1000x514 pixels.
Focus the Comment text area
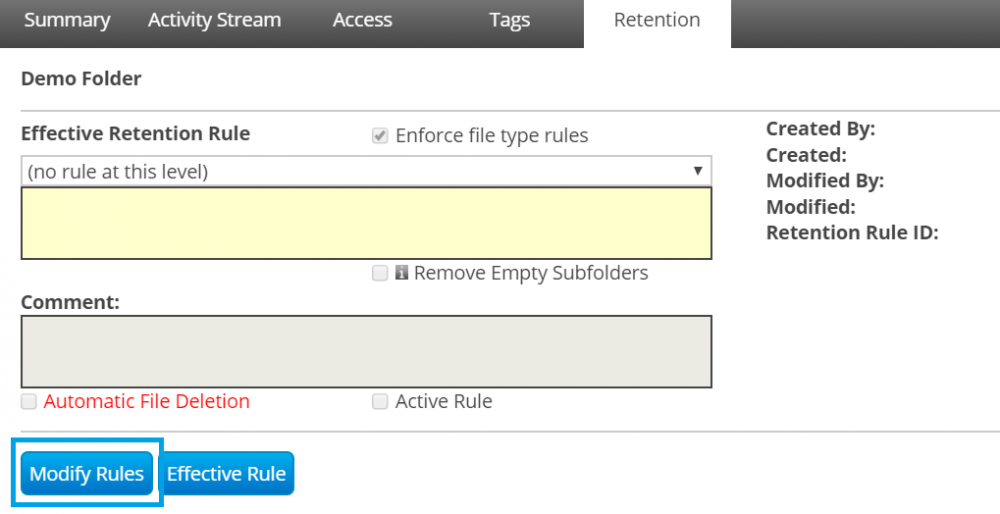366,352
